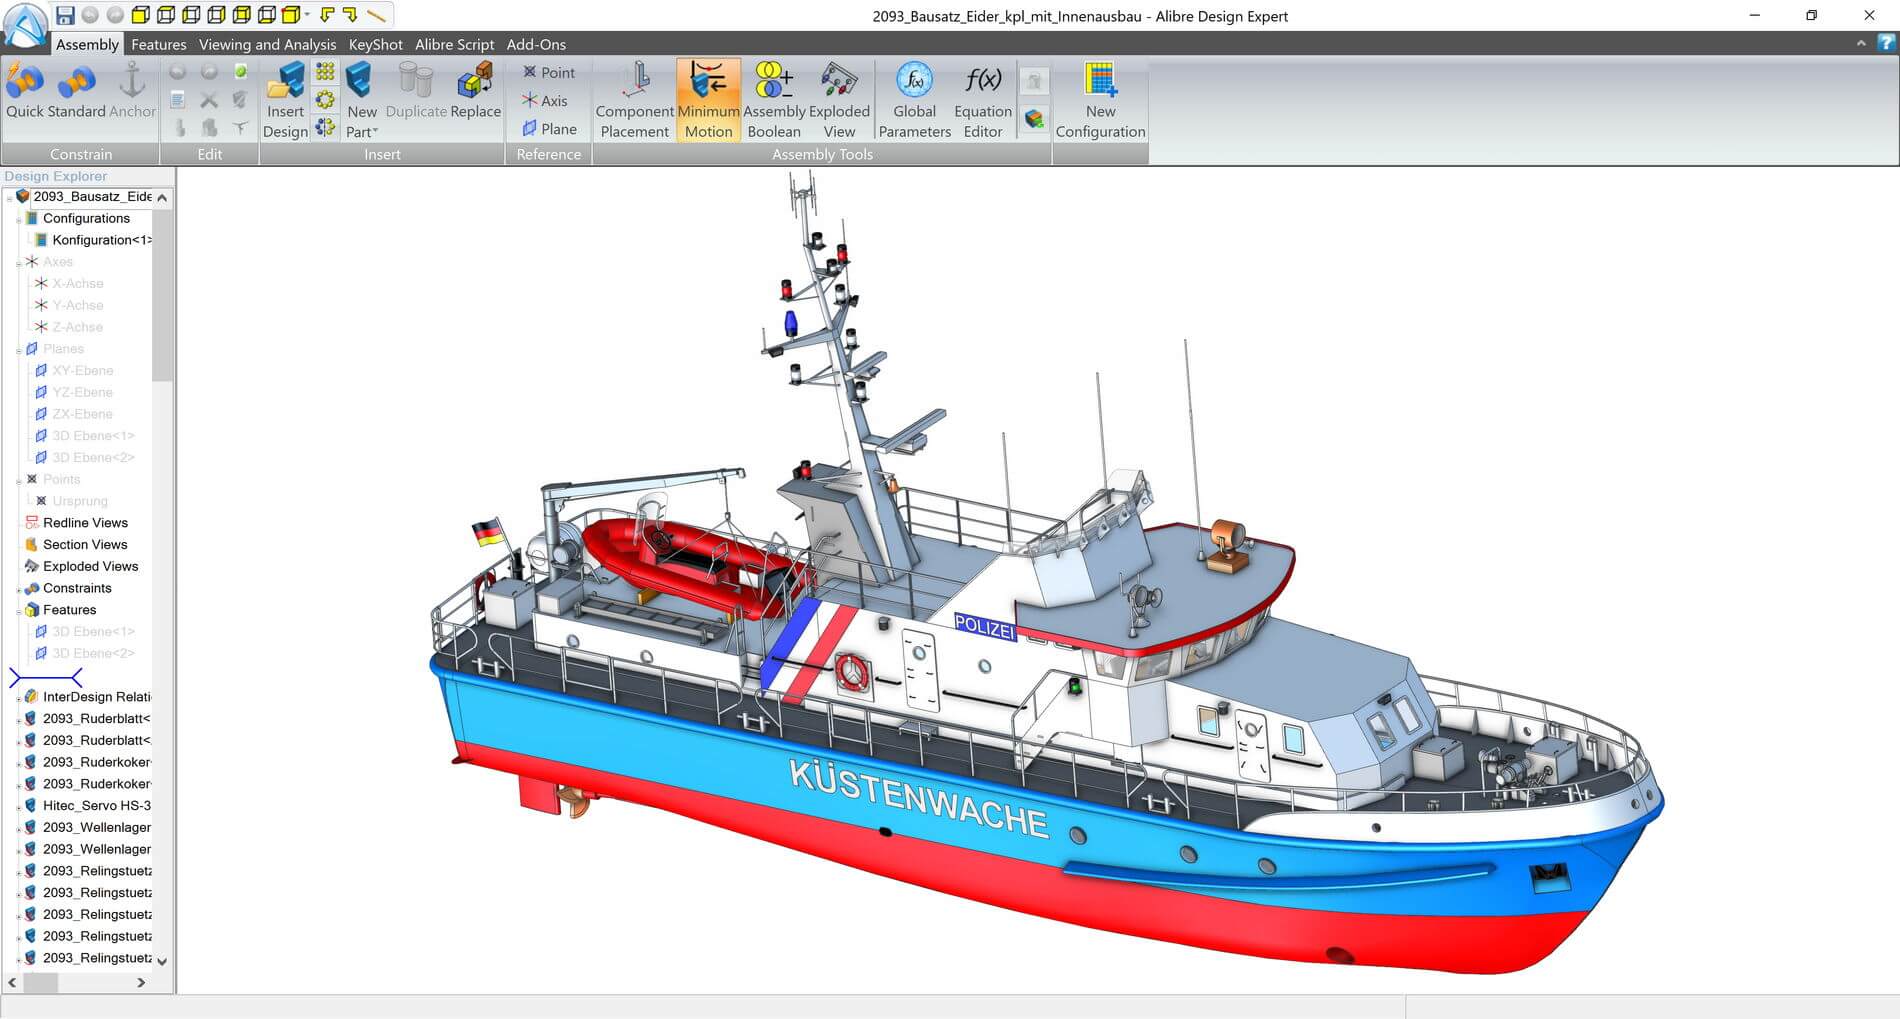The height and width of the screenshot is (1019, 1900).
Task: Click the rectangular pattern icon in Insert
Action: click(325, 72)
